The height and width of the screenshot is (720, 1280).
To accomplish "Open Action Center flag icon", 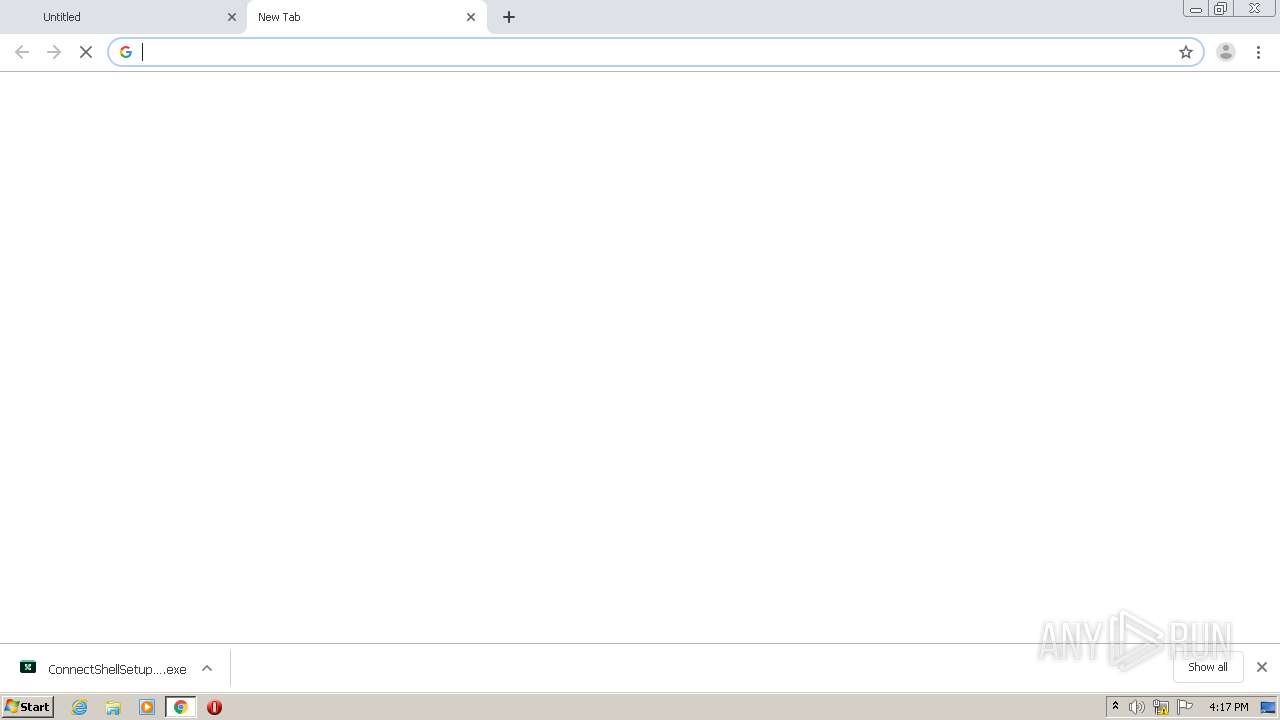I will [x=1185, y=707].
